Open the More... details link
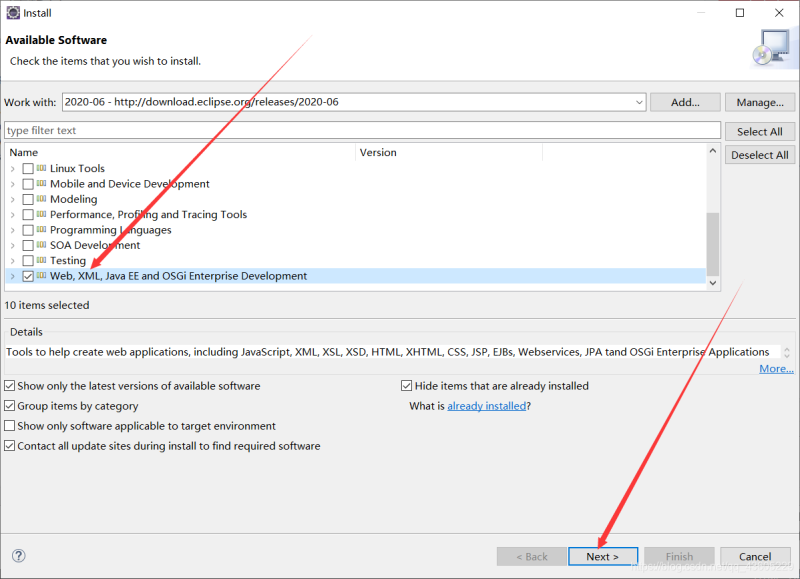800x579 pixels. [x=776, y=368]
